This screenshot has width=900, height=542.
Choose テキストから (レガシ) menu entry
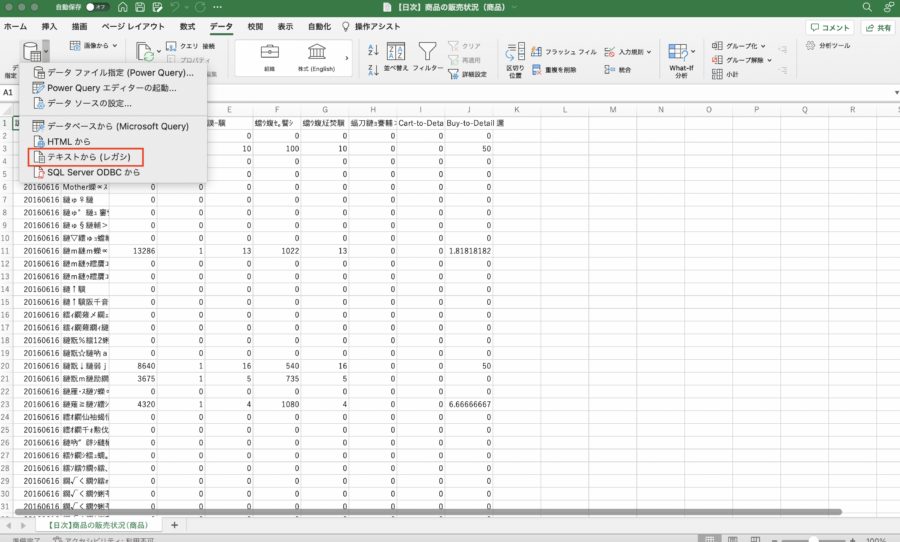click(113, 157)
